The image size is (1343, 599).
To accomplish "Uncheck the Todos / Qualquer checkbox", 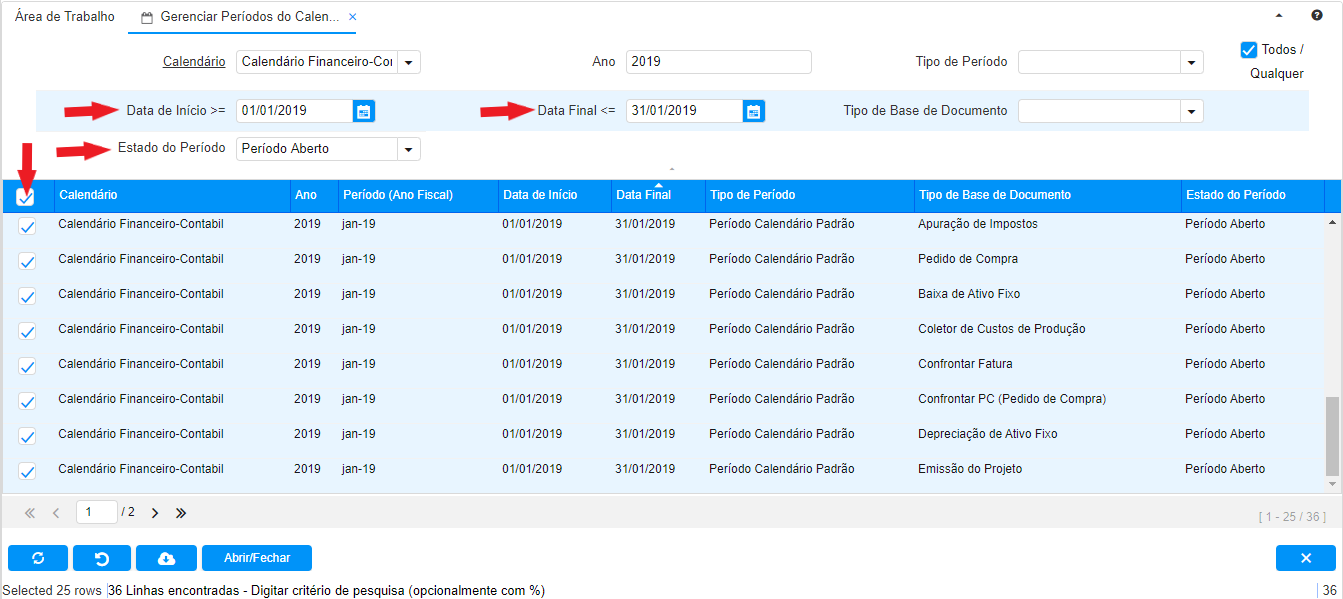I will (1248, 50).
